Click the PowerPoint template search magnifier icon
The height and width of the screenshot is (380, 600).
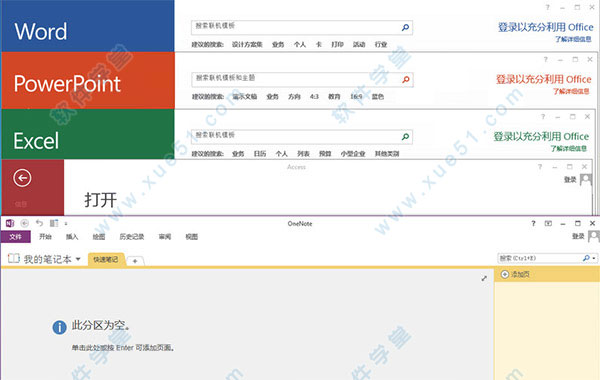click(406, 79)
